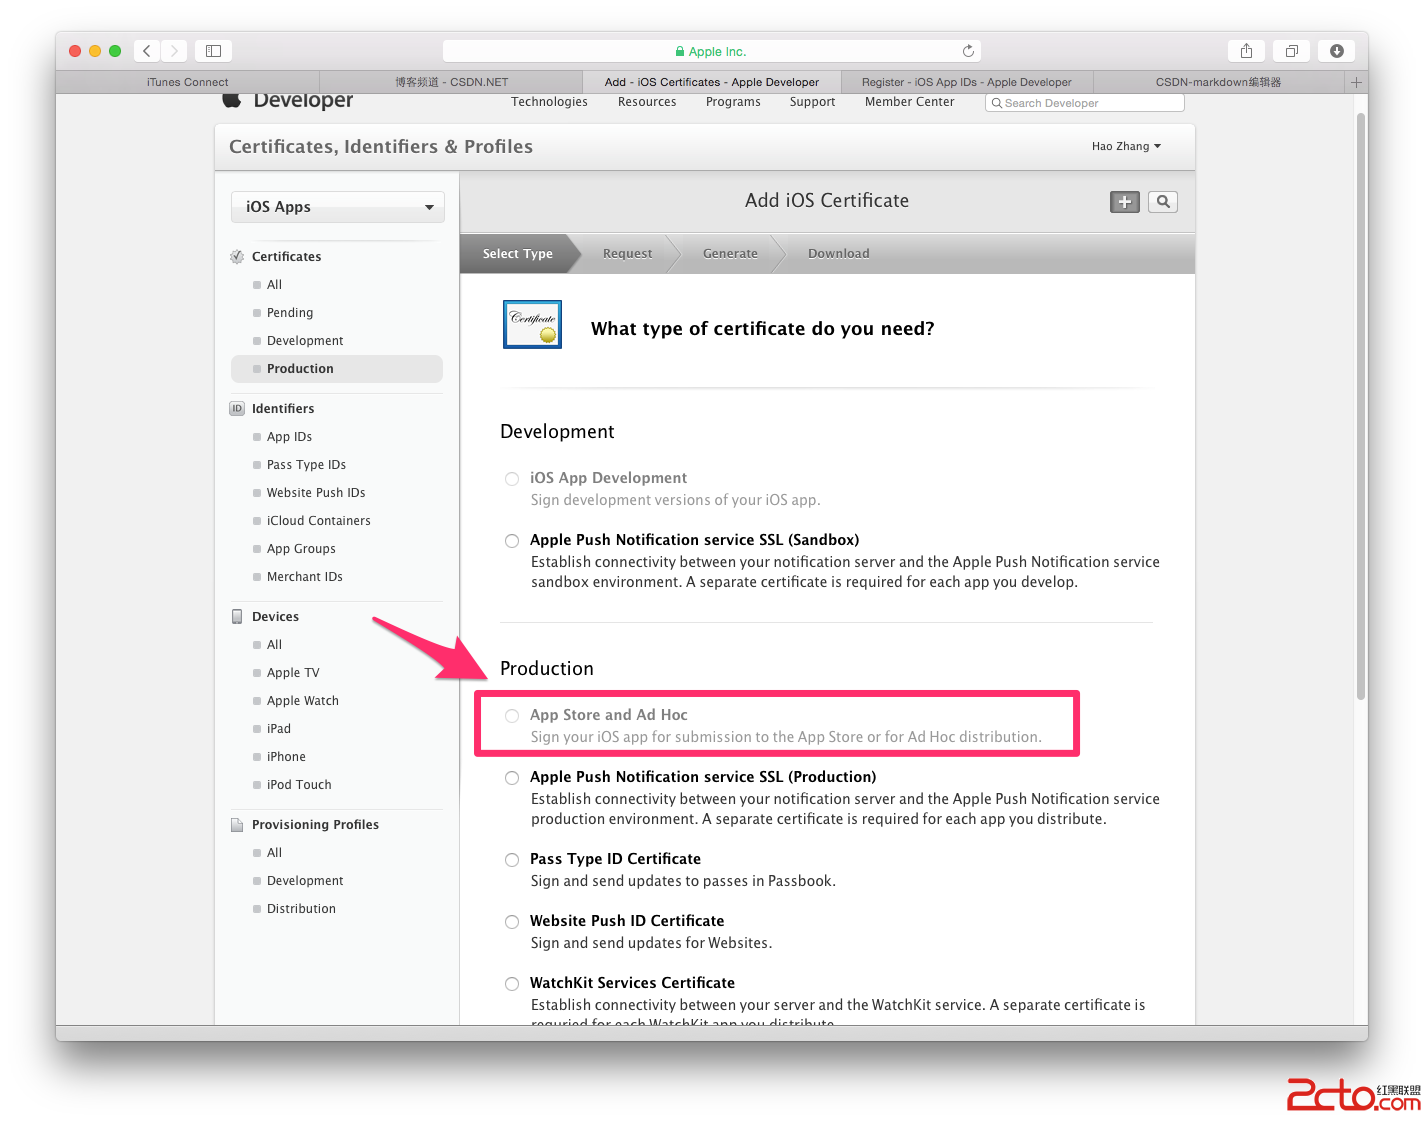Open the Safari share menu
Image resolution: width=1424 pixels, height=1121 pixels.
point(1246,51)
